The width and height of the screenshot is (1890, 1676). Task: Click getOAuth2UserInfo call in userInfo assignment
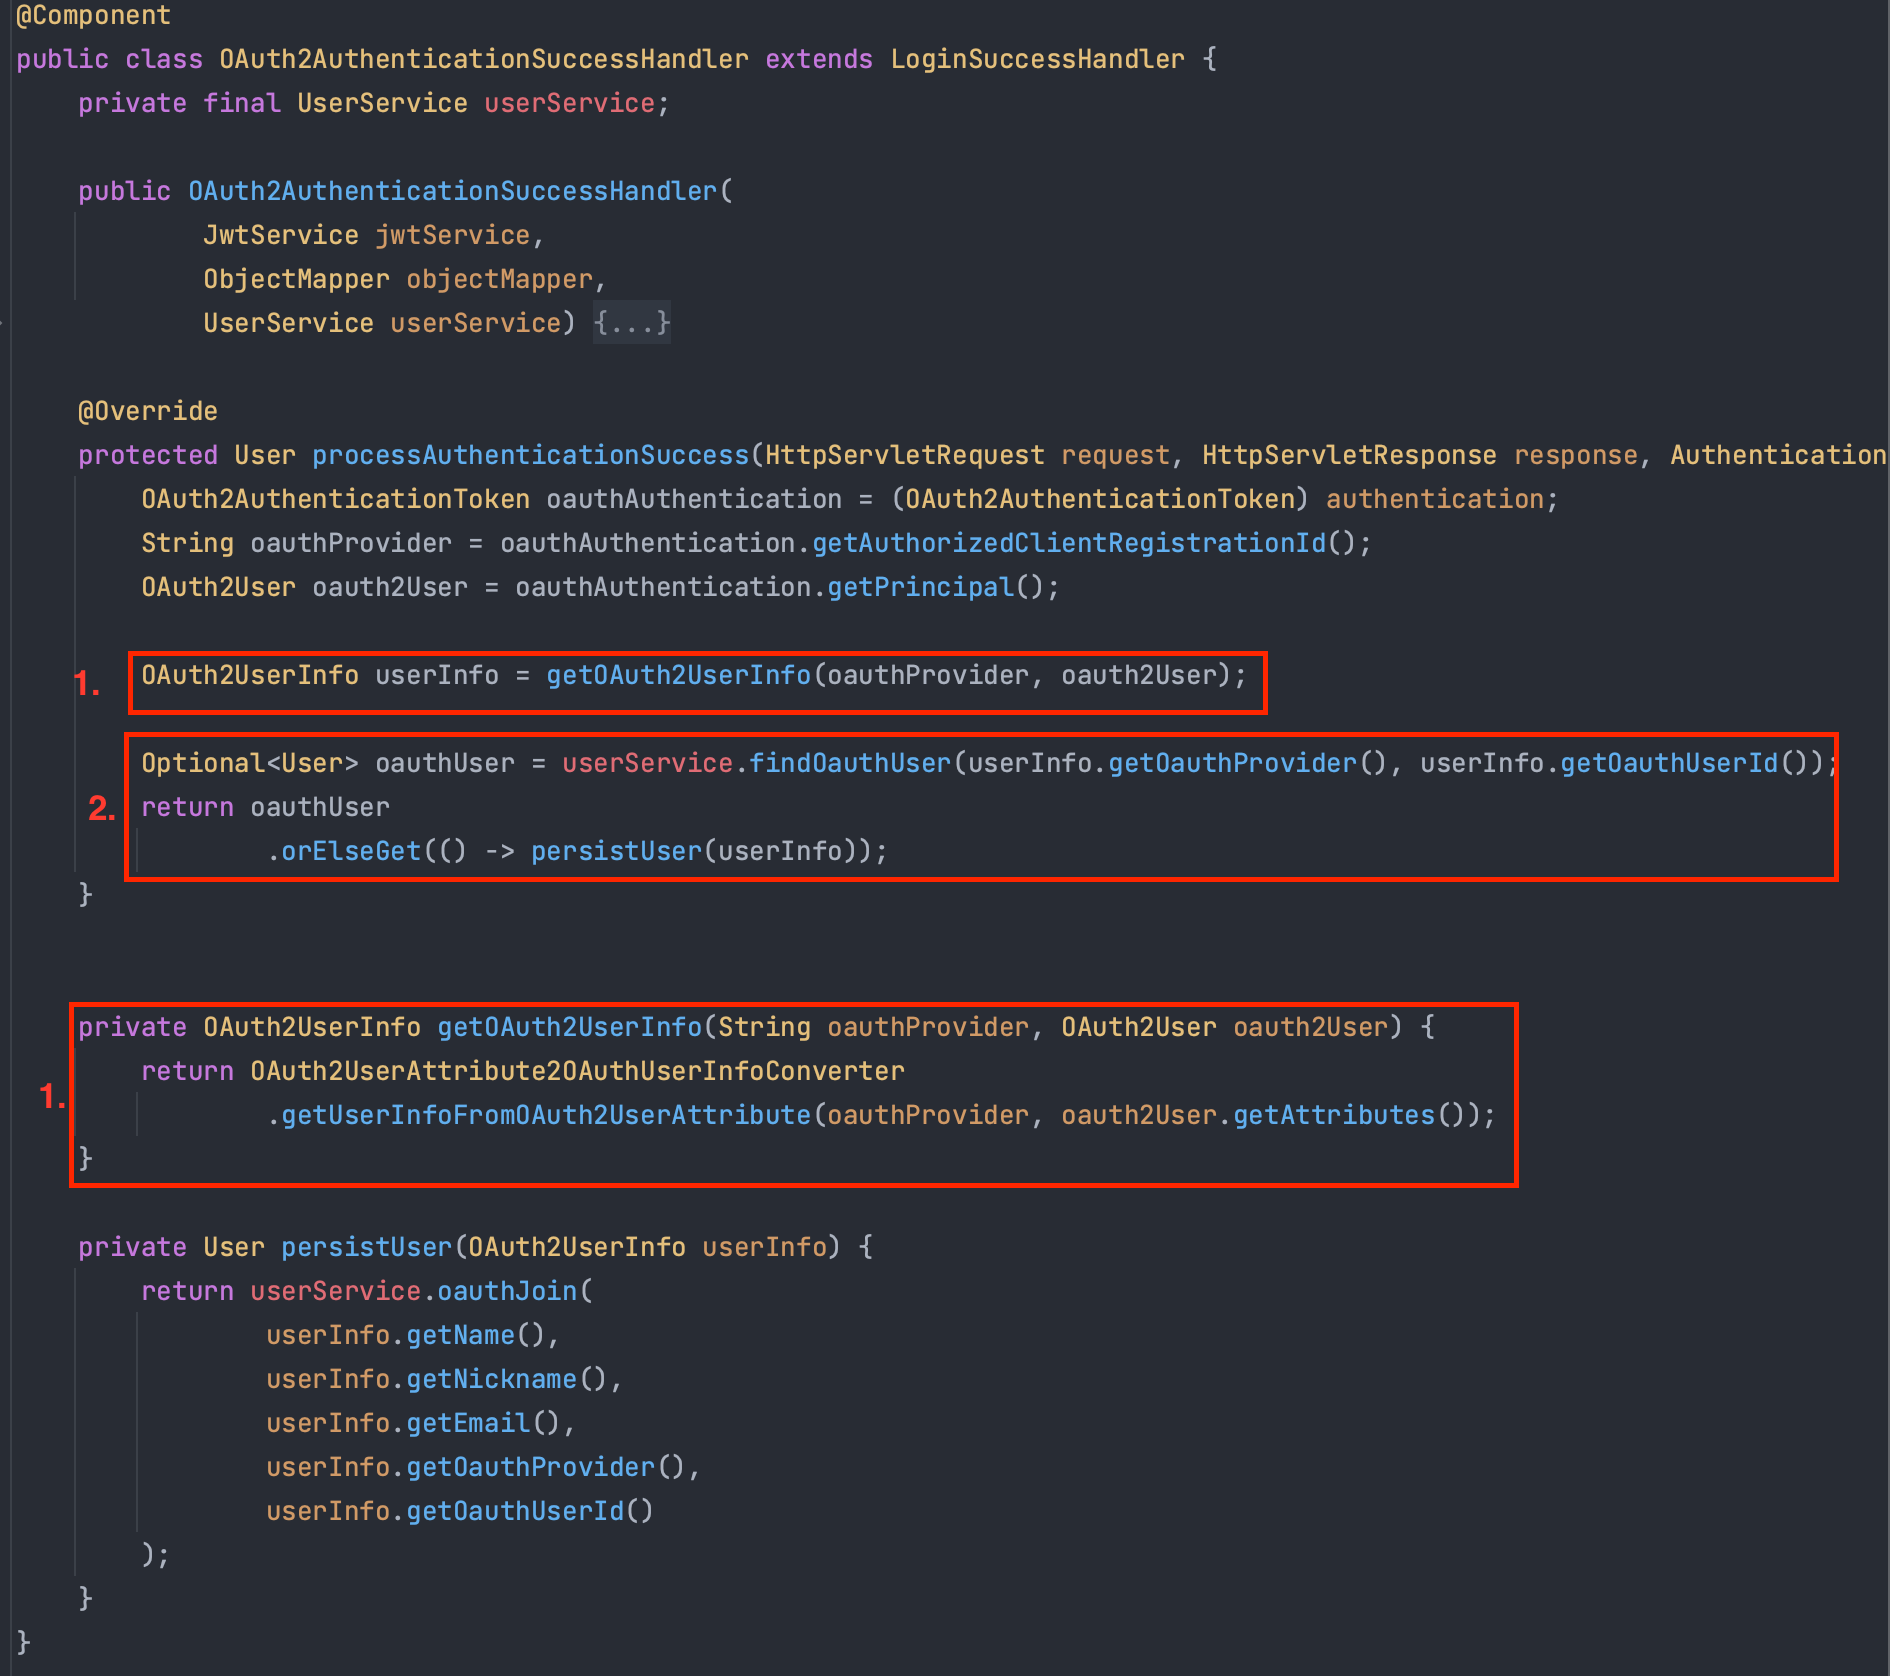[679, 675]
